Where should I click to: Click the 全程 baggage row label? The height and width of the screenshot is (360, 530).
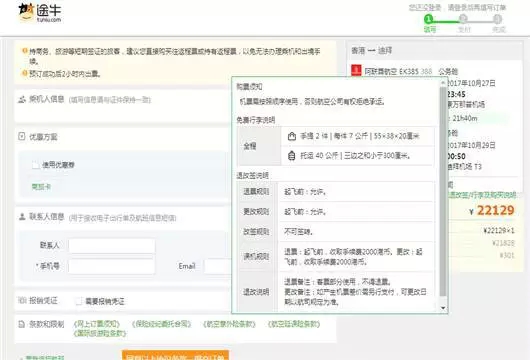tap(250, 146)
